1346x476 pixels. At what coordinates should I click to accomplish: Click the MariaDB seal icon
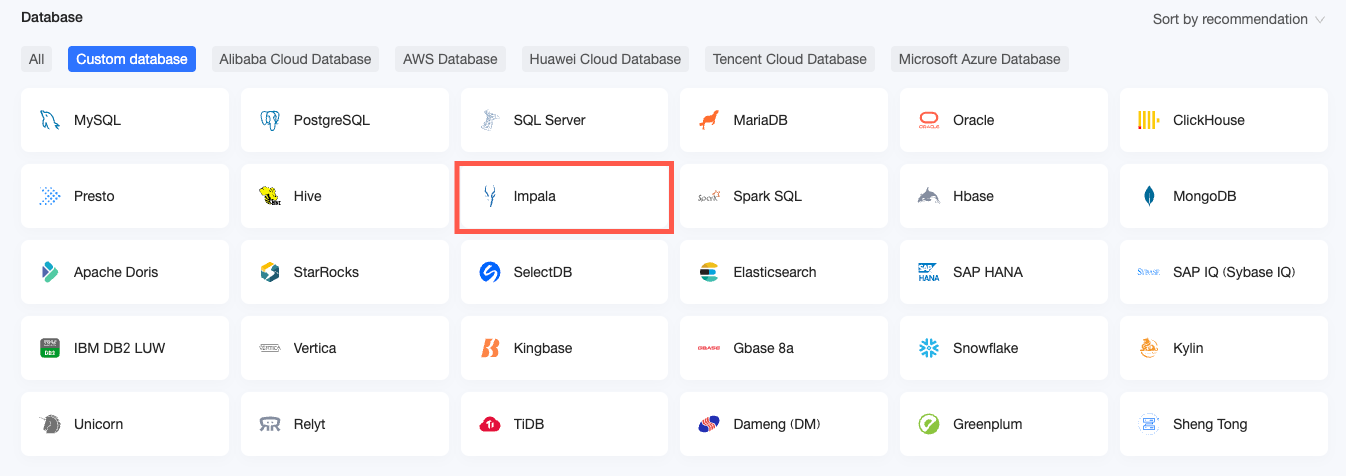tap(709, 120)
